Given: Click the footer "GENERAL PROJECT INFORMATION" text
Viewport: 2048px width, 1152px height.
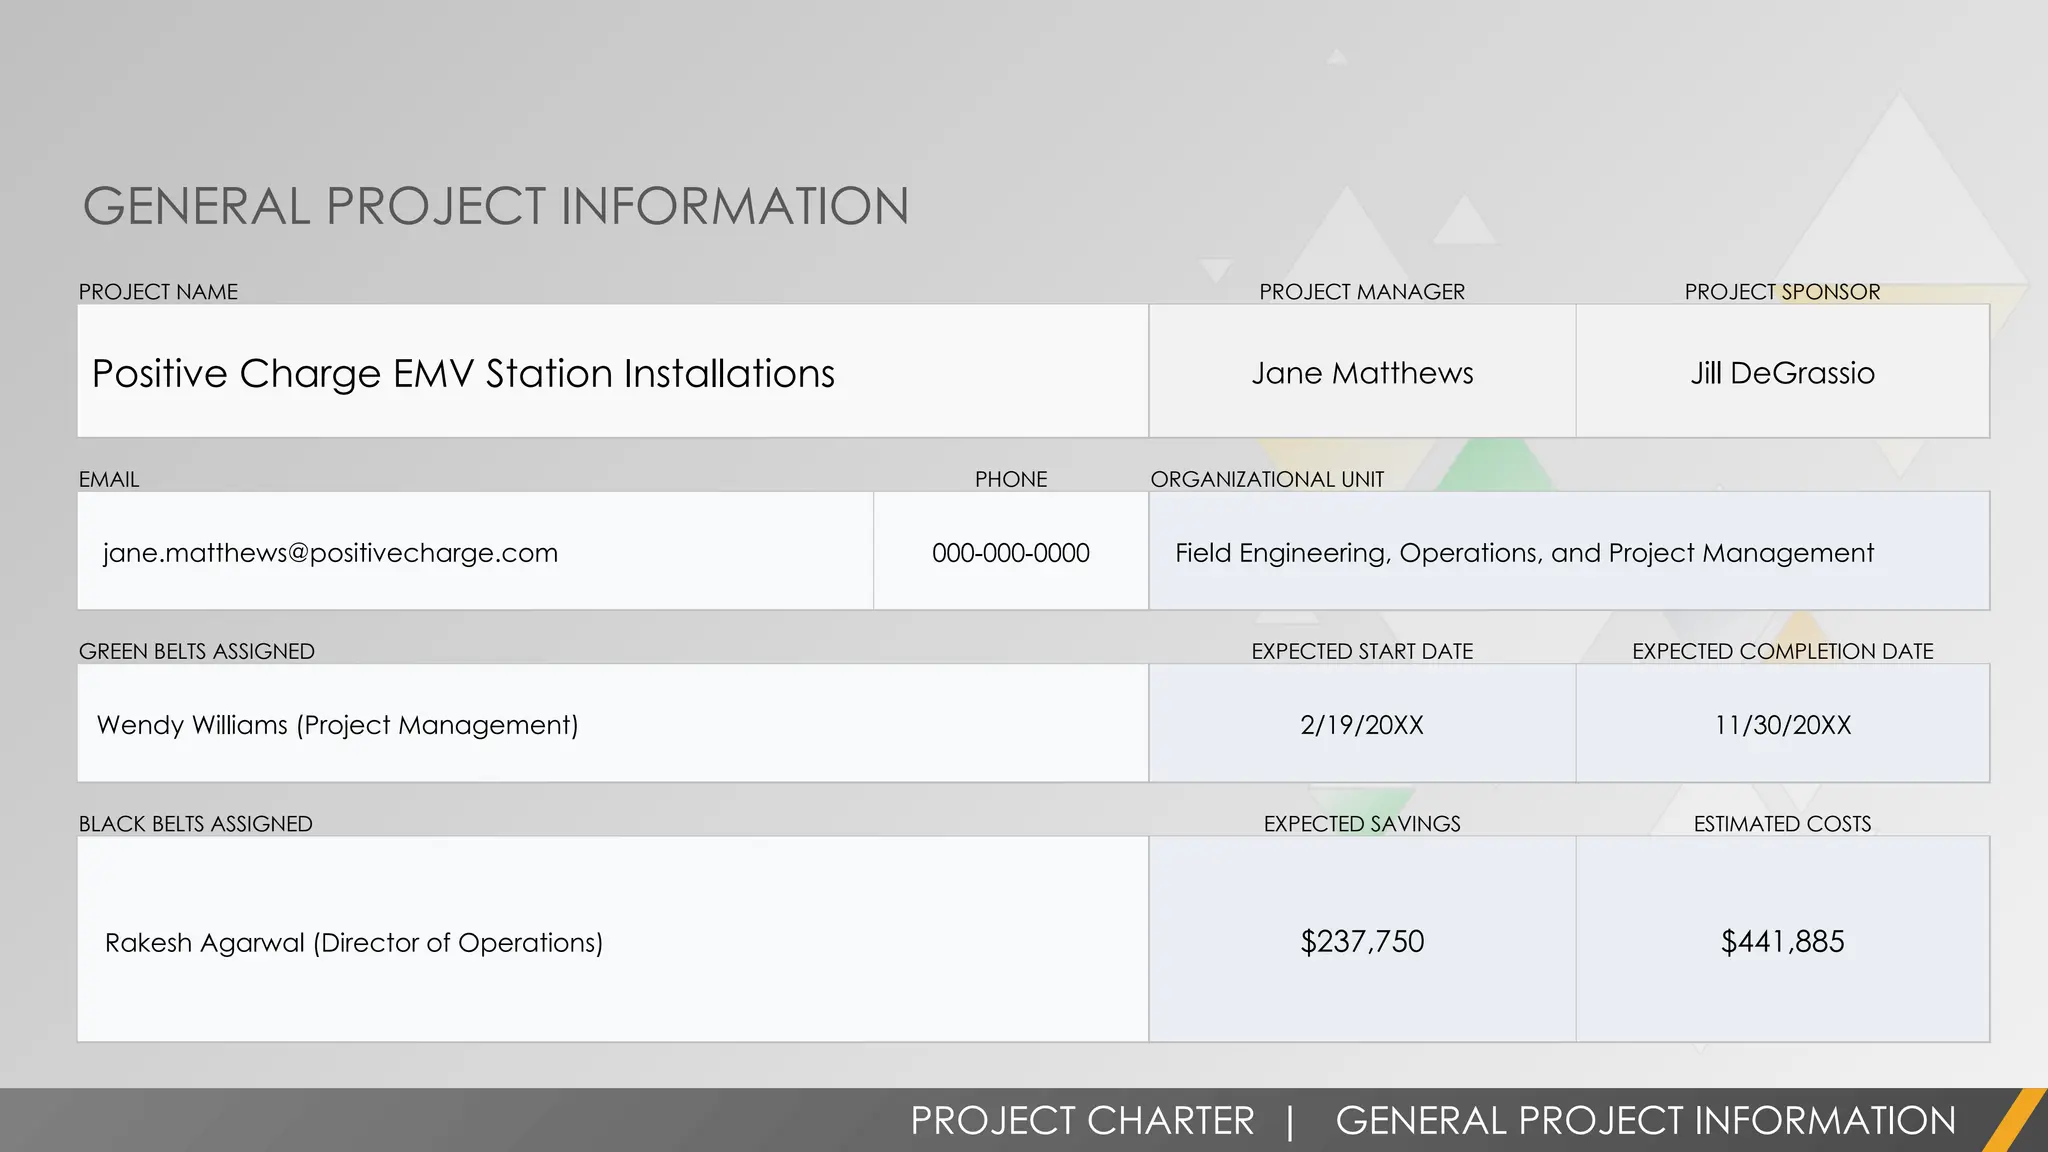Looking at the screenshot, I should point(1646,1121).
